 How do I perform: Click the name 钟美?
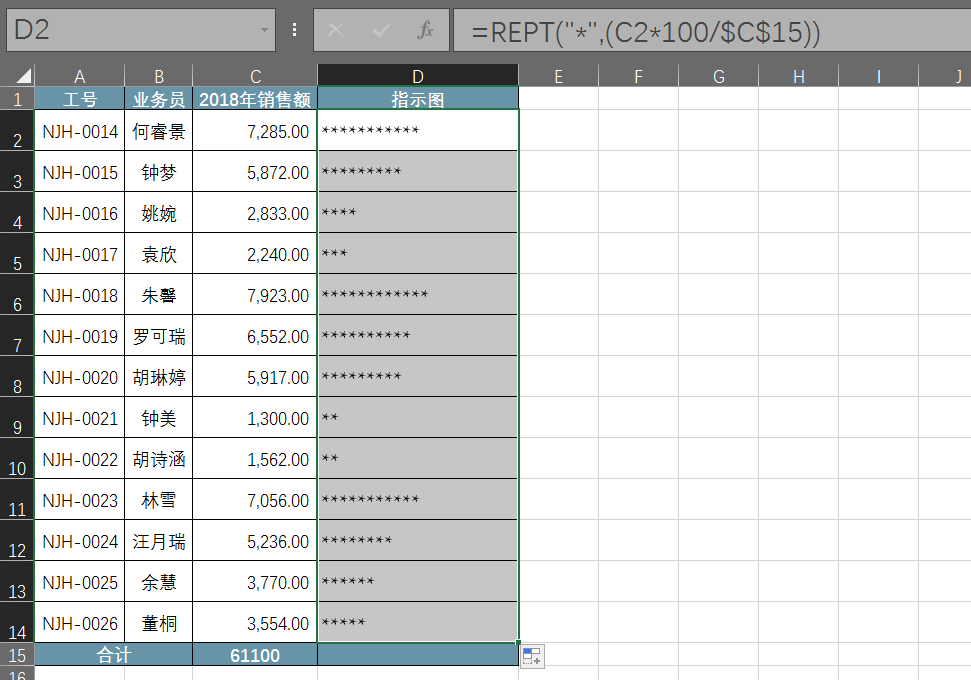point(159,417)
